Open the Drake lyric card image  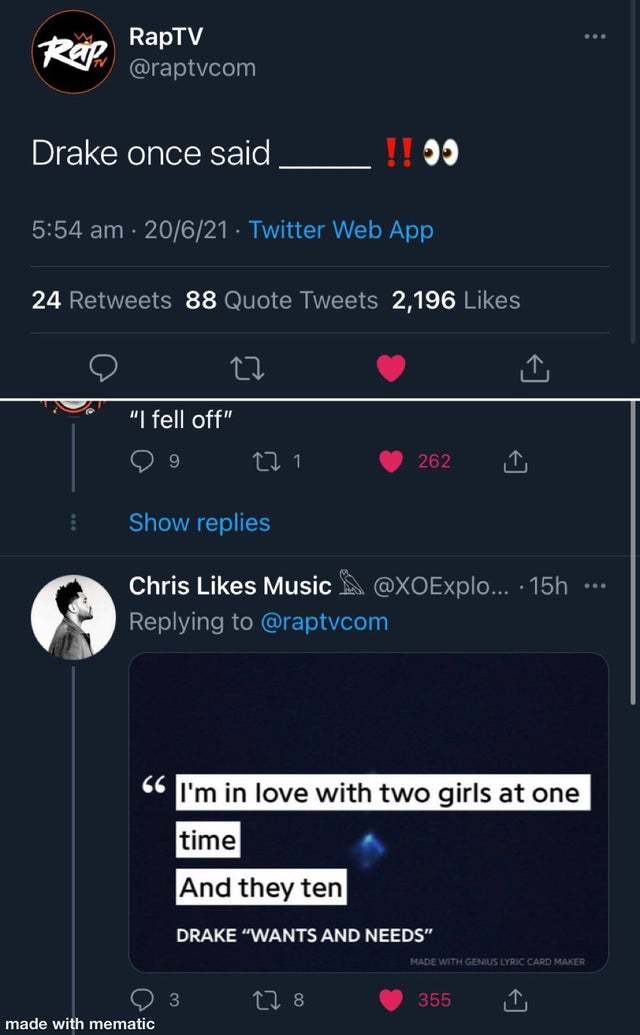click(x=369, y=812)
